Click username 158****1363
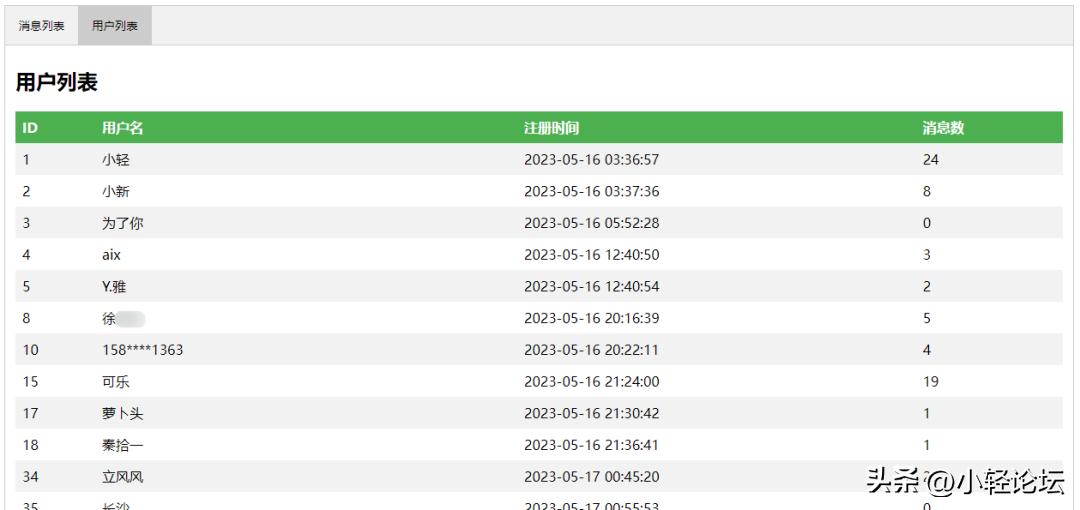This screenshot has width=1080, height=510. [143, 350]
